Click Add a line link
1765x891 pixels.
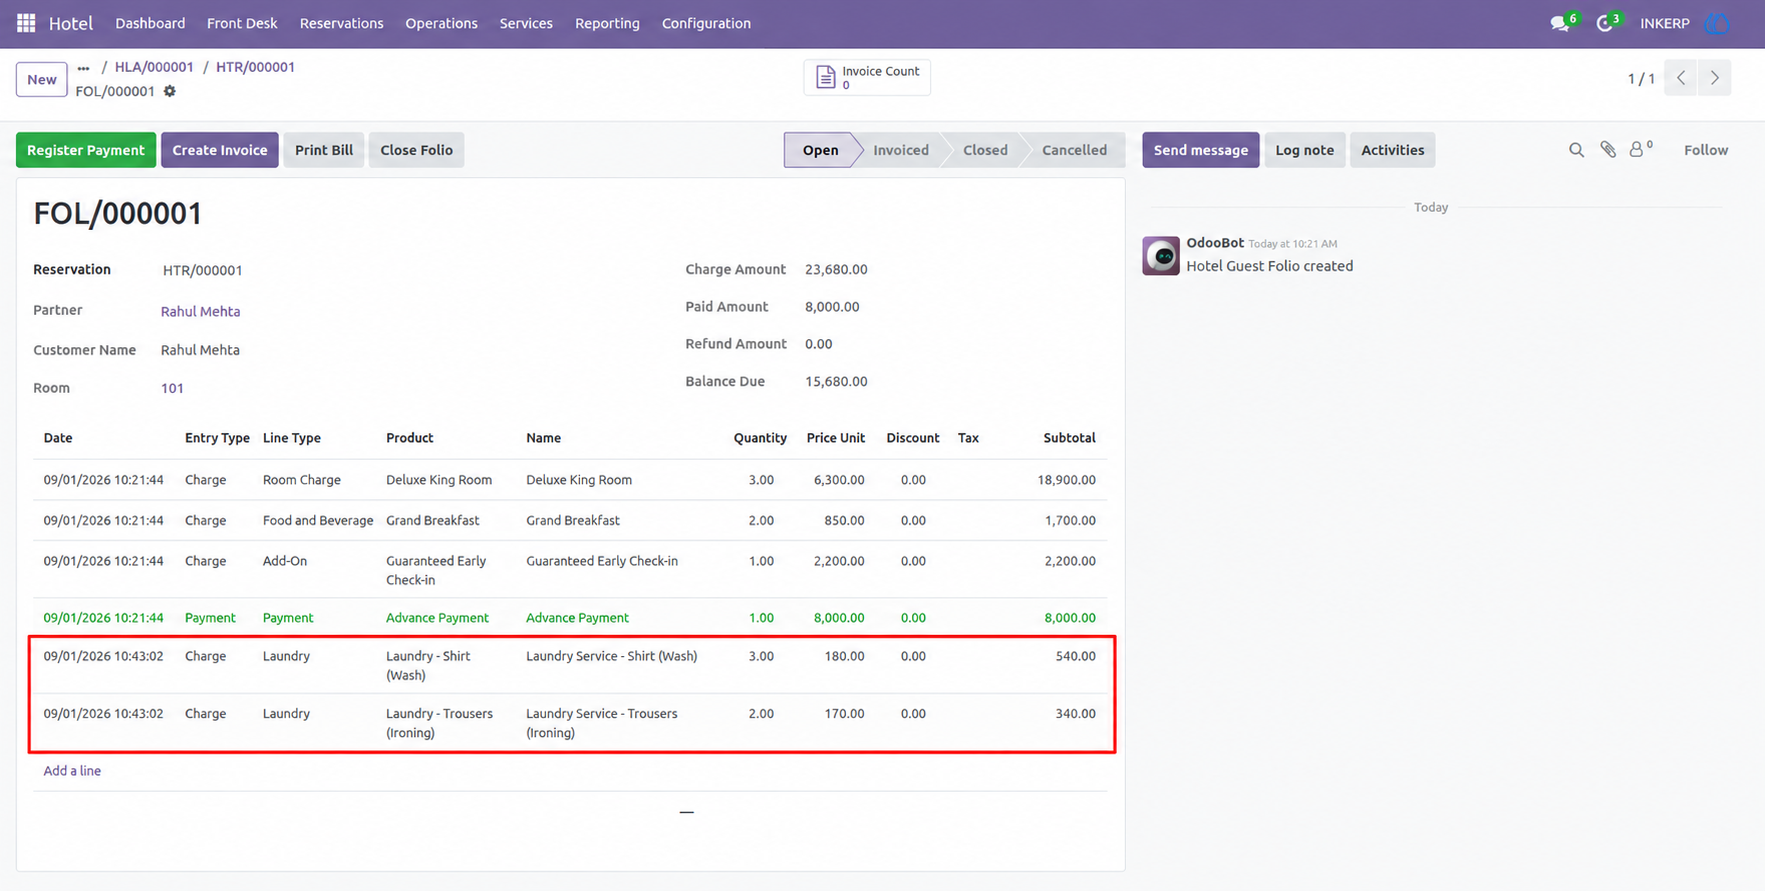coord(72,771)
